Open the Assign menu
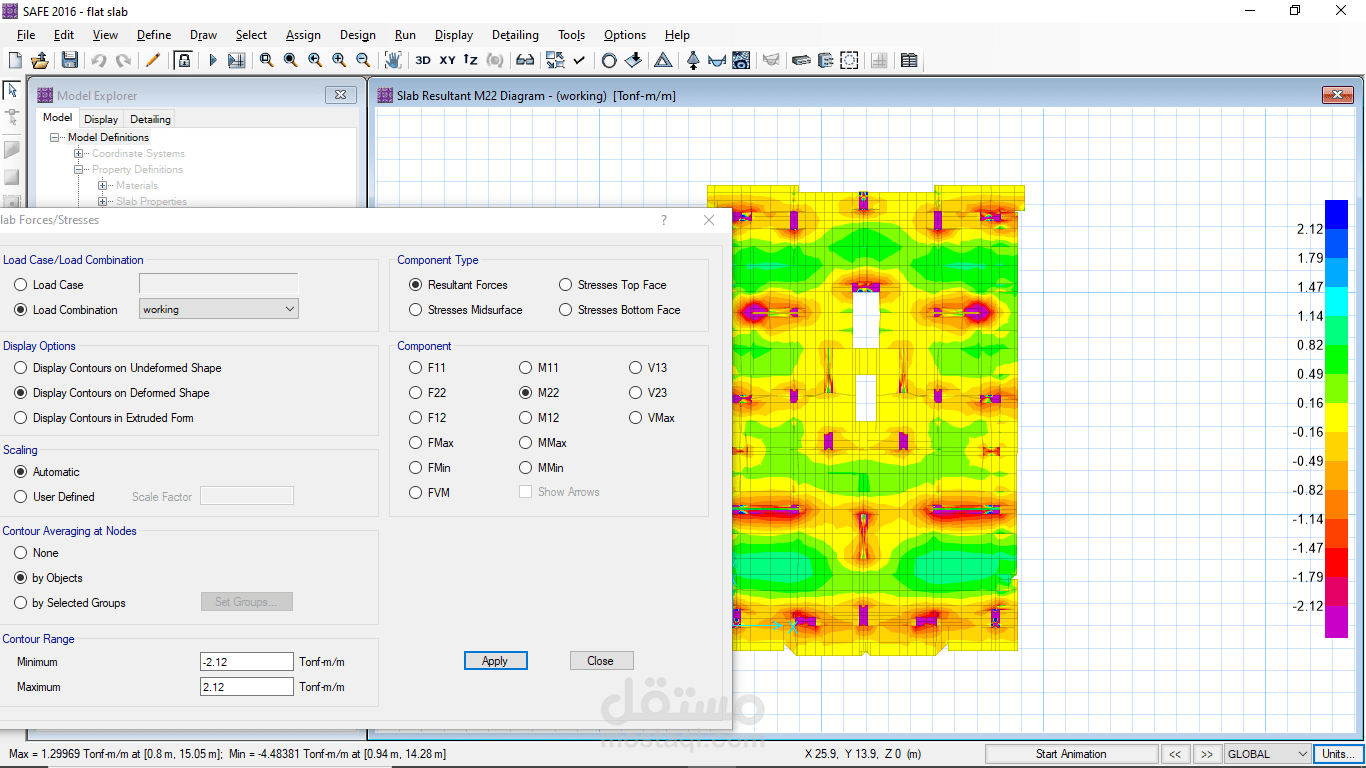1366x768 pixels. pyautogui.click(x=303, y=35)
